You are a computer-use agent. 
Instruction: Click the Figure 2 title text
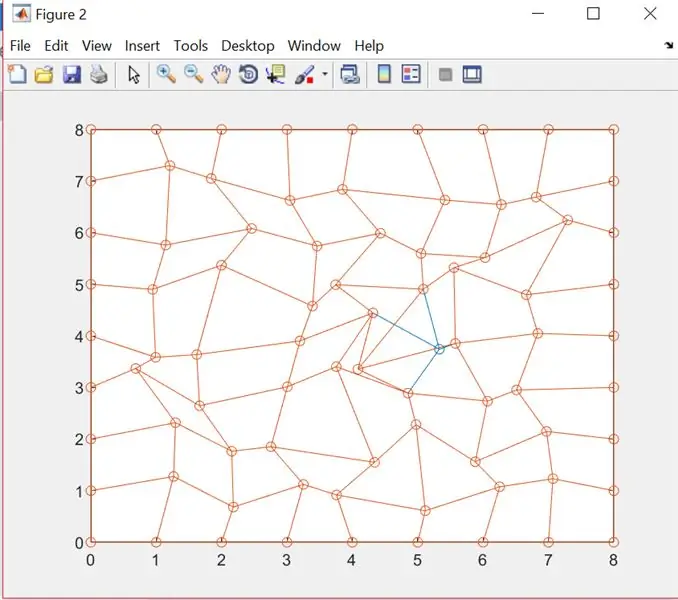click(x=61, y=15)
